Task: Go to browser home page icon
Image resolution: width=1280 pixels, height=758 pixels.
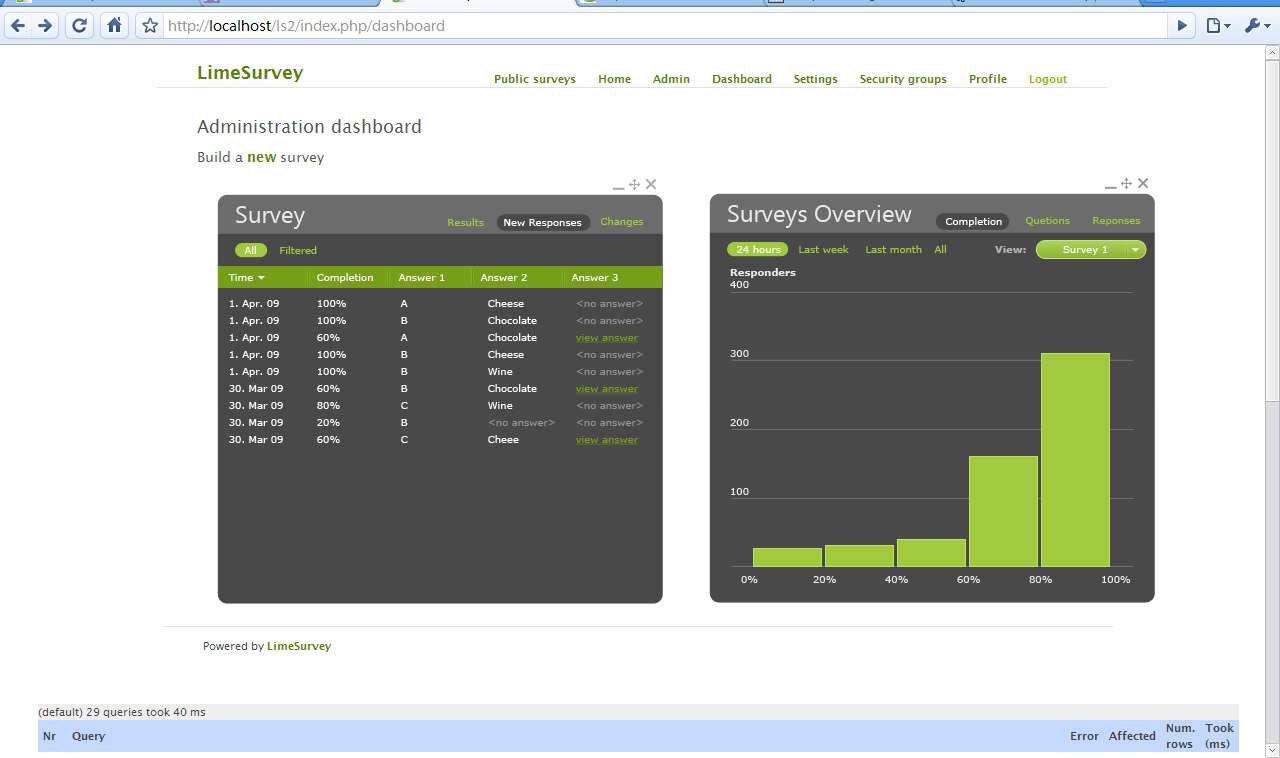Action: (x=115, y=26)
